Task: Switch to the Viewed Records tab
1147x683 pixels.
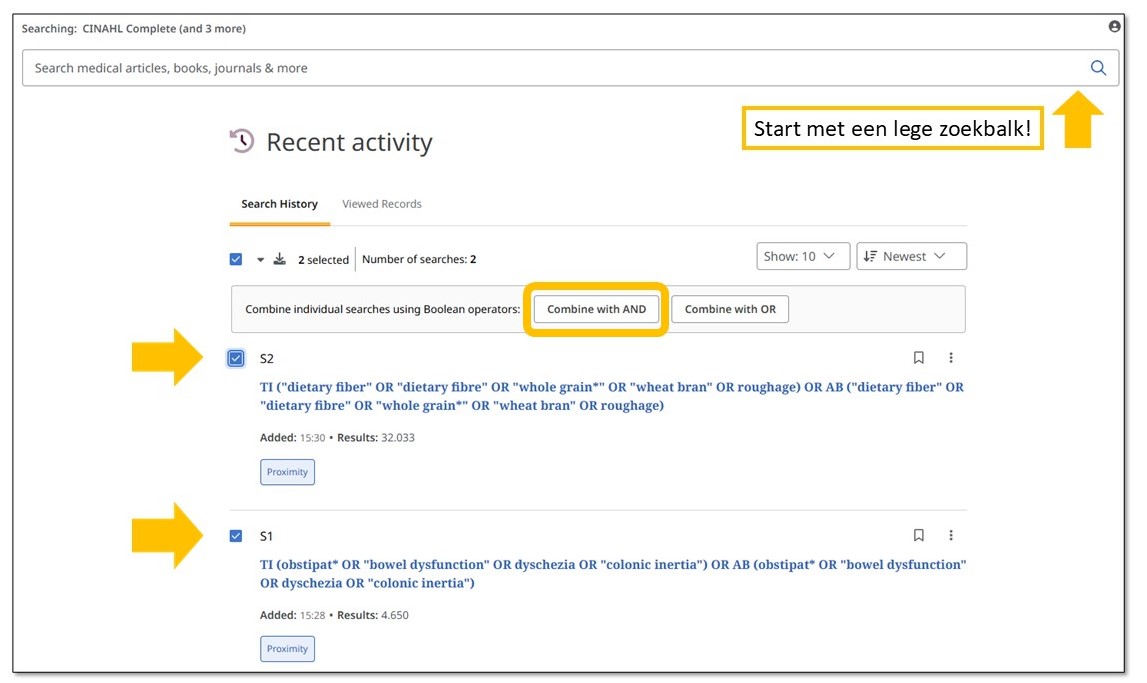Action: [381, 204]
